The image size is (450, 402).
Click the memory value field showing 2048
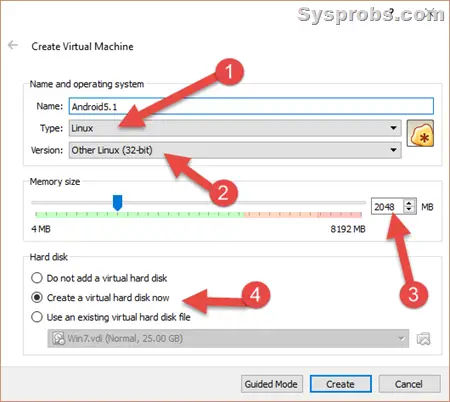[388, 207]
